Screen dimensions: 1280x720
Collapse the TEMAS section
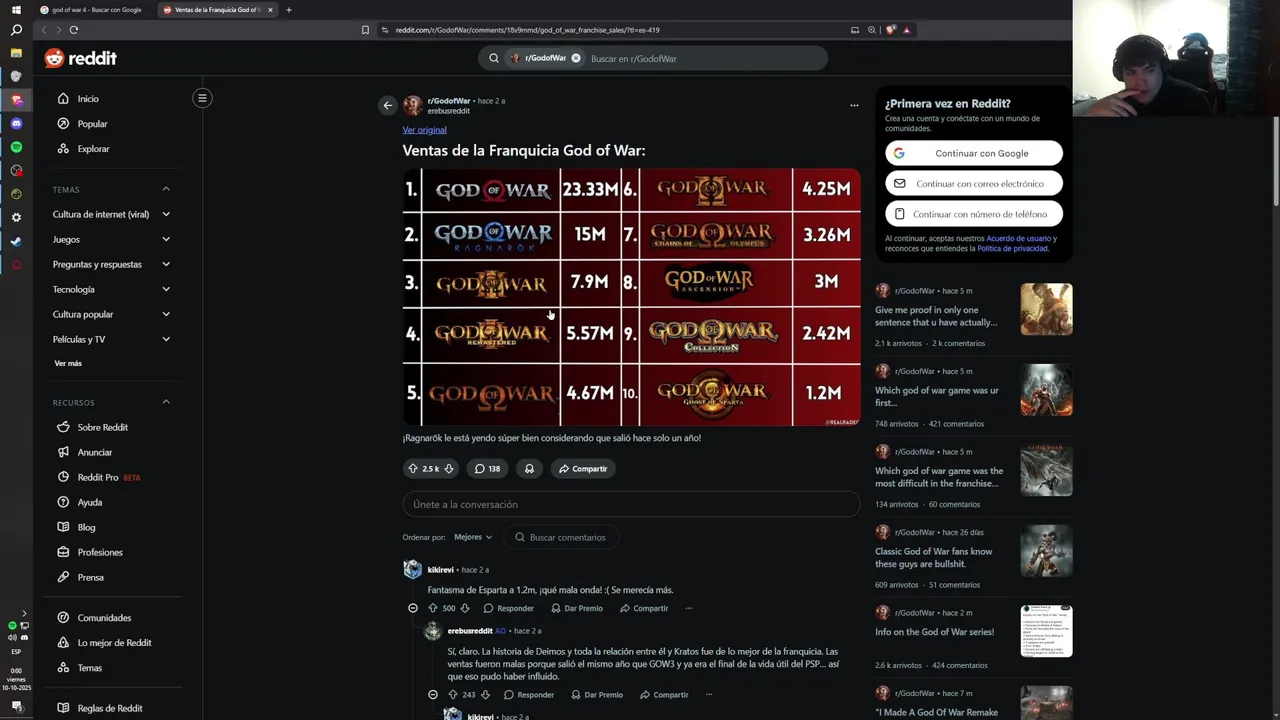coord(166,189)
